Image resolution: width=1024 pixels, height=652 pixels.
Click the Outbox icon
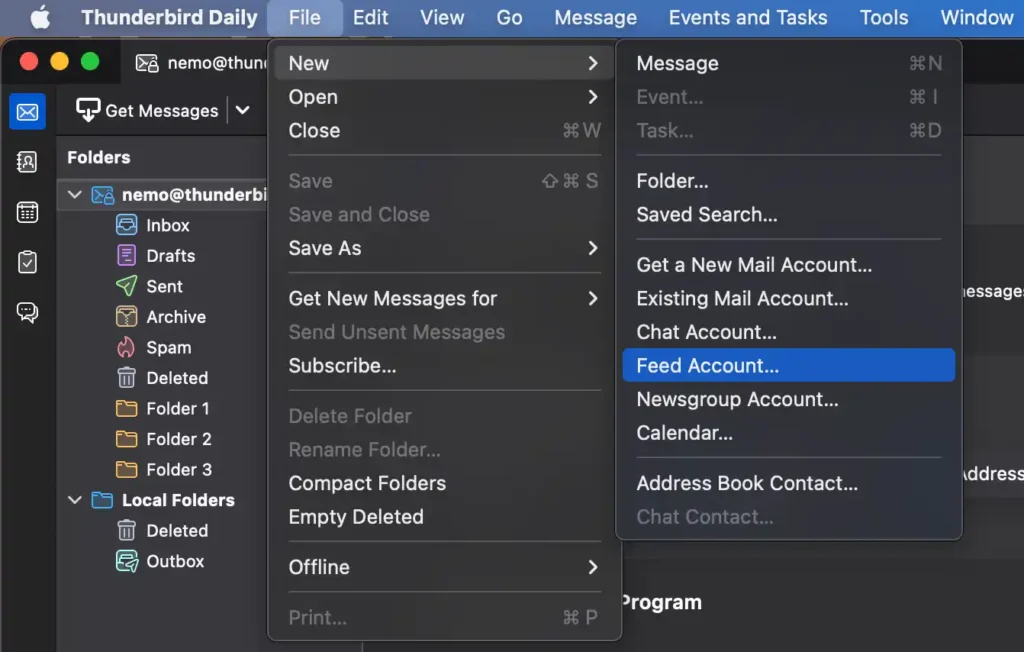point(127,561)
